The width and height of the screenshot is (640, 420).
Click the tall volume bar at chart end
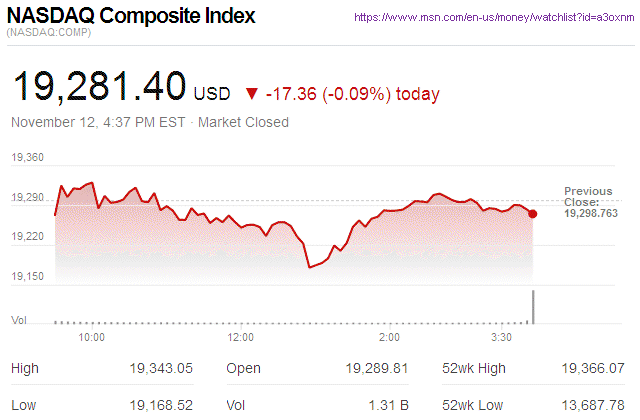pos(533,306)
